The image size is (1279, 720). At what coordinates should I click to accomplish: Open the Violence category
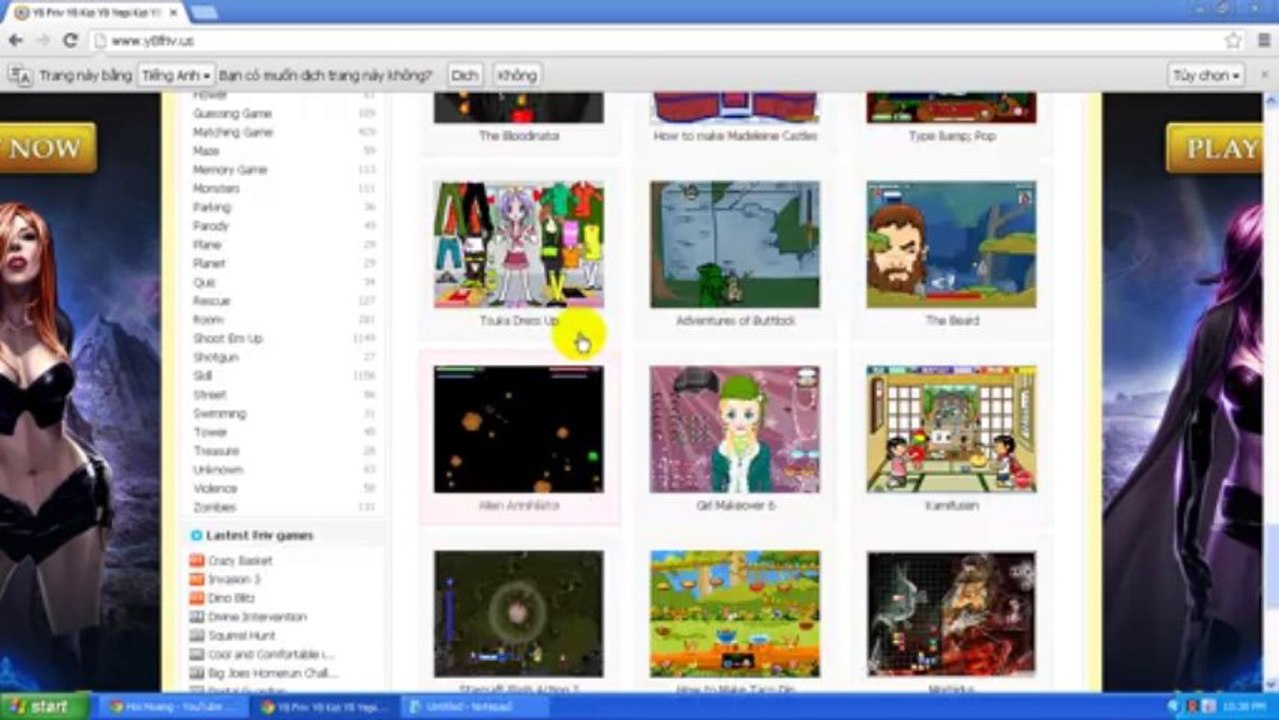point(215,488)
